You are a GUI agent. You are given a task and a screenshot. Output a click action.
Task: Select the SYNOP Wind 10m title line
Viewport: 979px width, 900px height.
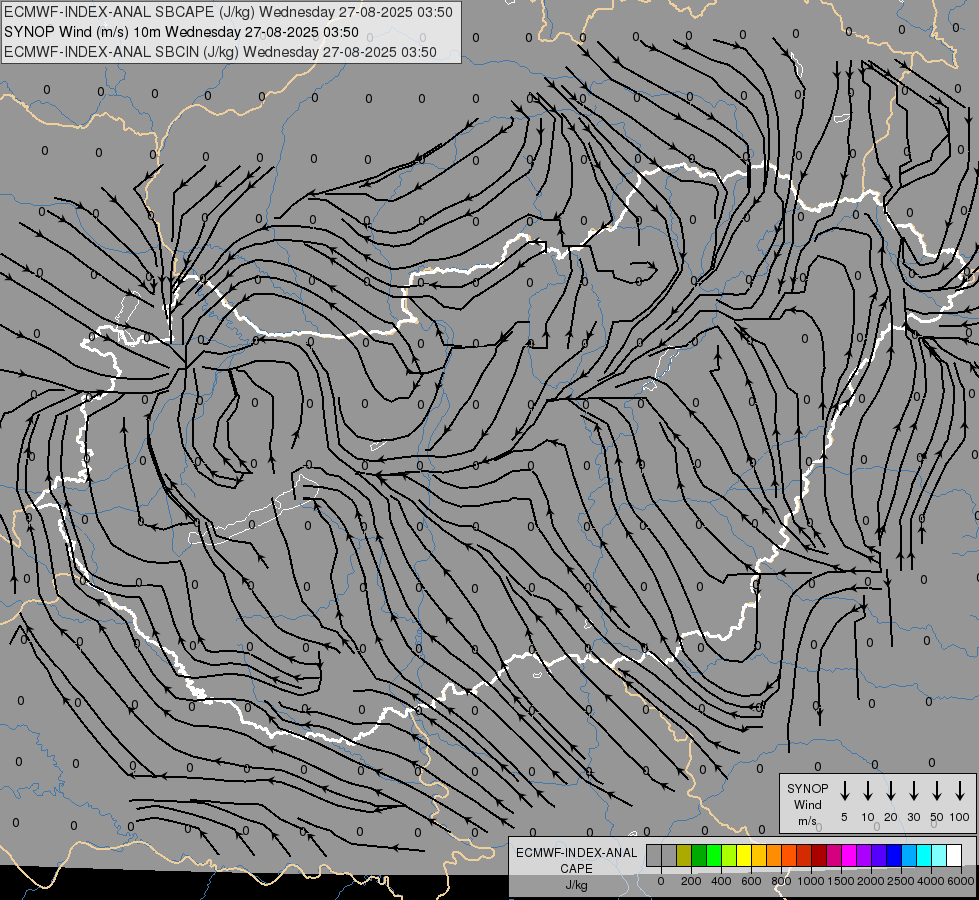click(181, 32)
